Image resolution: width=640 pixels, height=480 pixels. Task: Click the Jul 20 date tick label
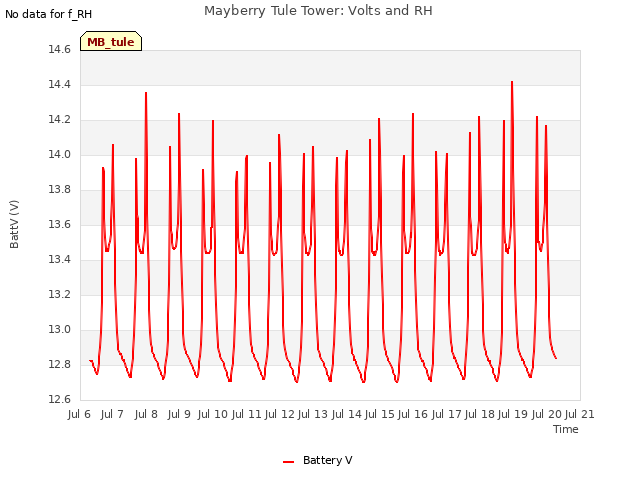click(547, 414)
